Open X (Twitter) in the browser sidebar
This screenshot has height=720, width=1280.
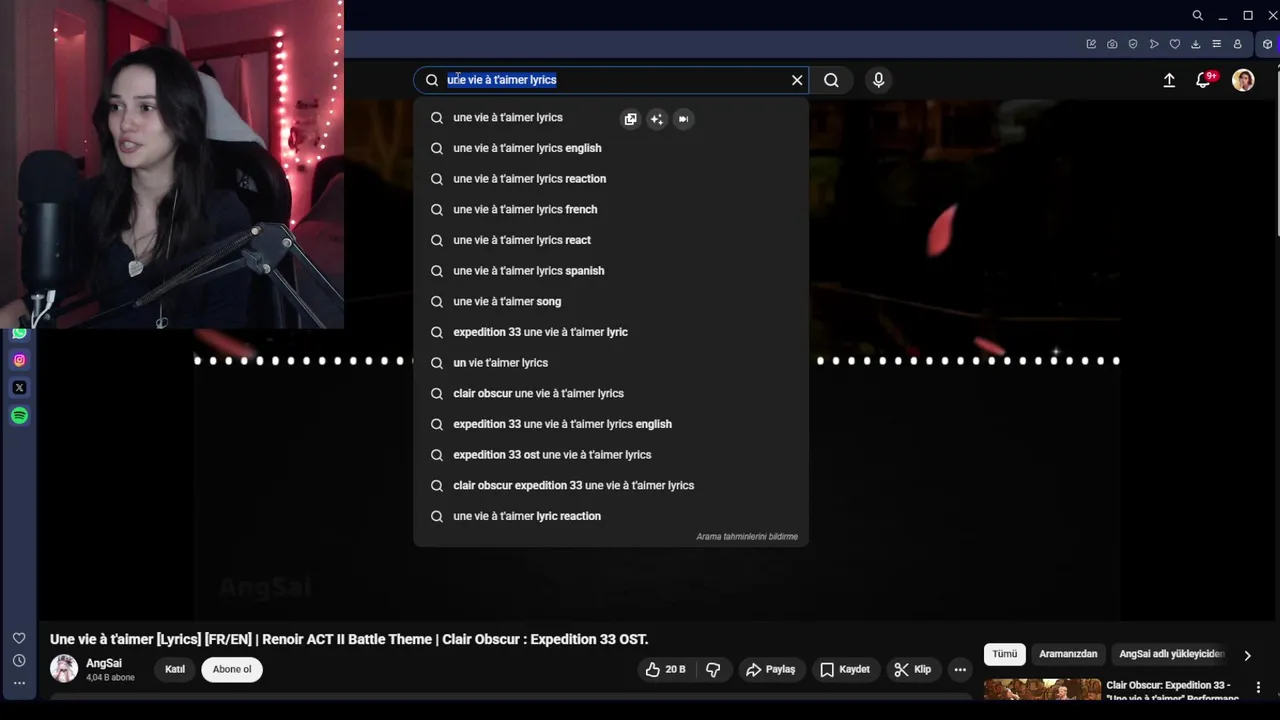tap(19, 388)
